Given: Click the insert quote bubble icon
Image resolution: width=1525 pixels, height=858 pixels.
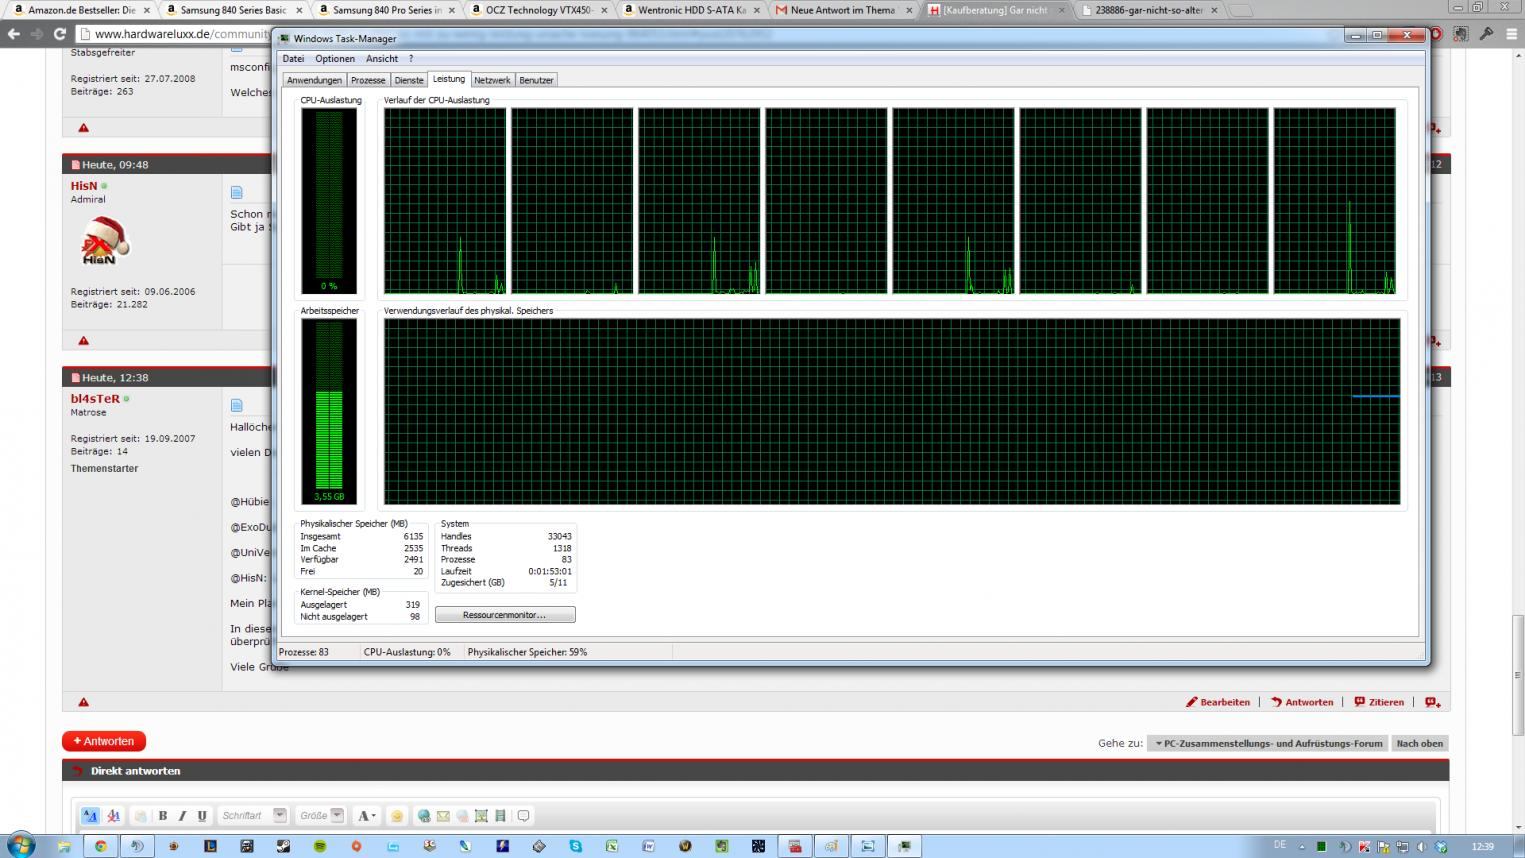Looking at the screenshot, I should [523, 816].
